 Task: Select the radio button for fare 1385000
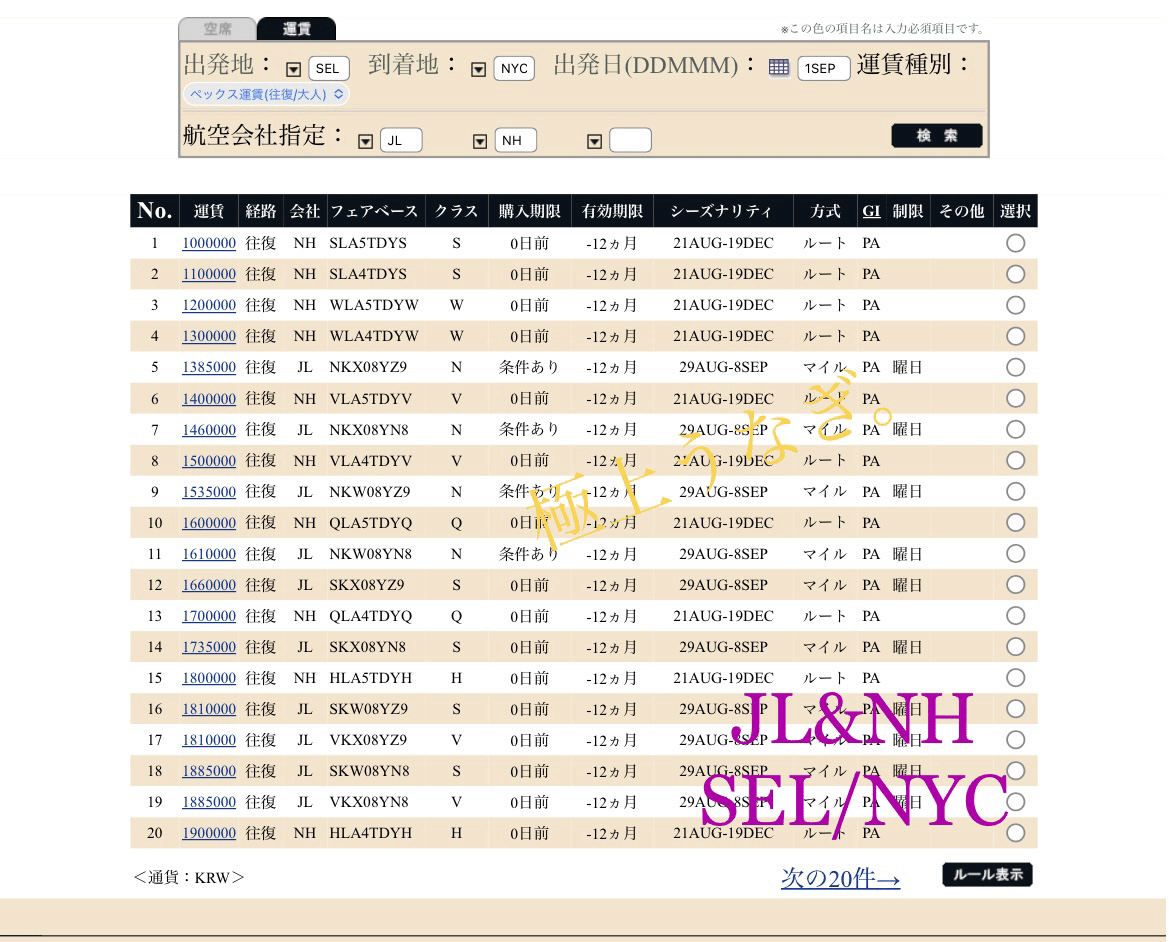[1015, 367]
